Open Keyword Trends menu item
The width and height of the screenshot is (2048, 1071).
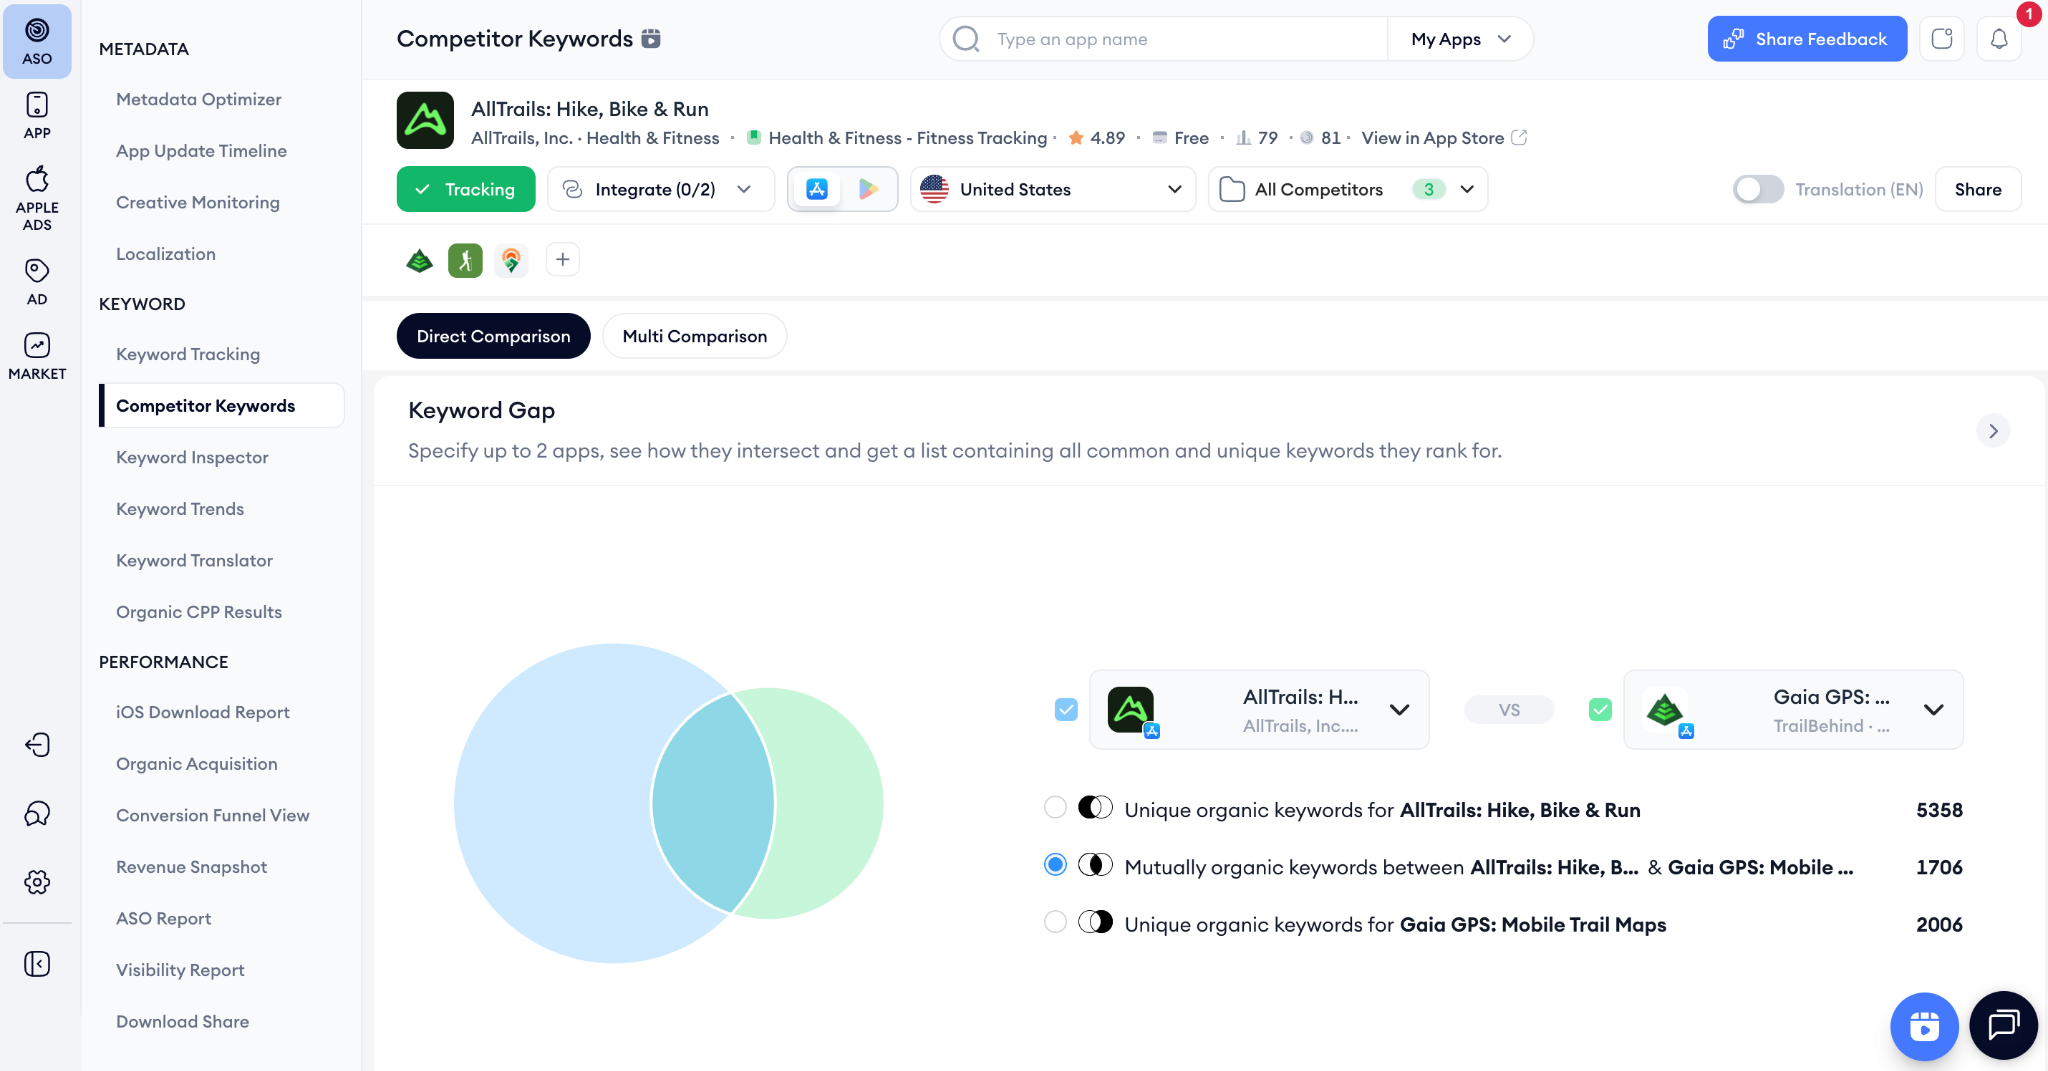coord(180,509)
